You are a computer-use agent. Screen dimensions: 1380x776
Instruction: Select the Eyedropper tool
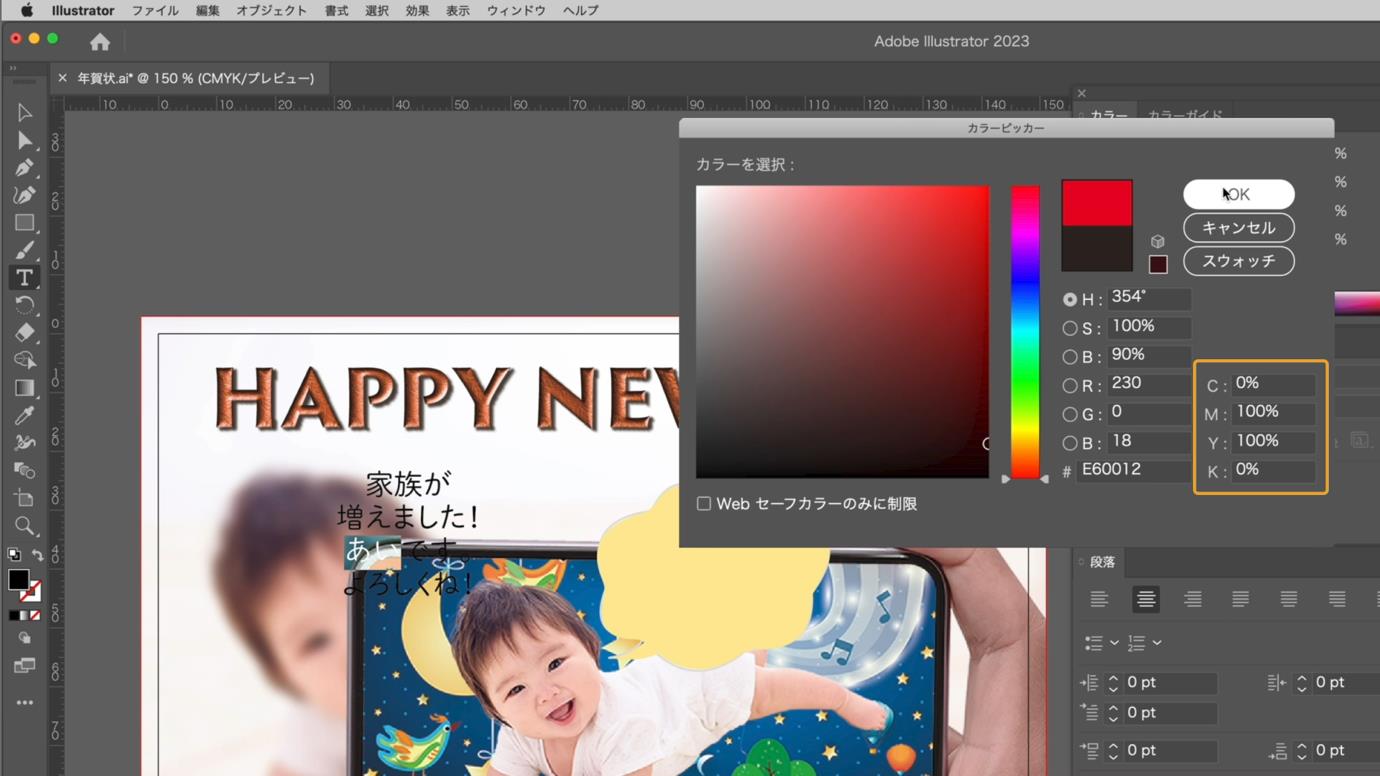point(25,415)
